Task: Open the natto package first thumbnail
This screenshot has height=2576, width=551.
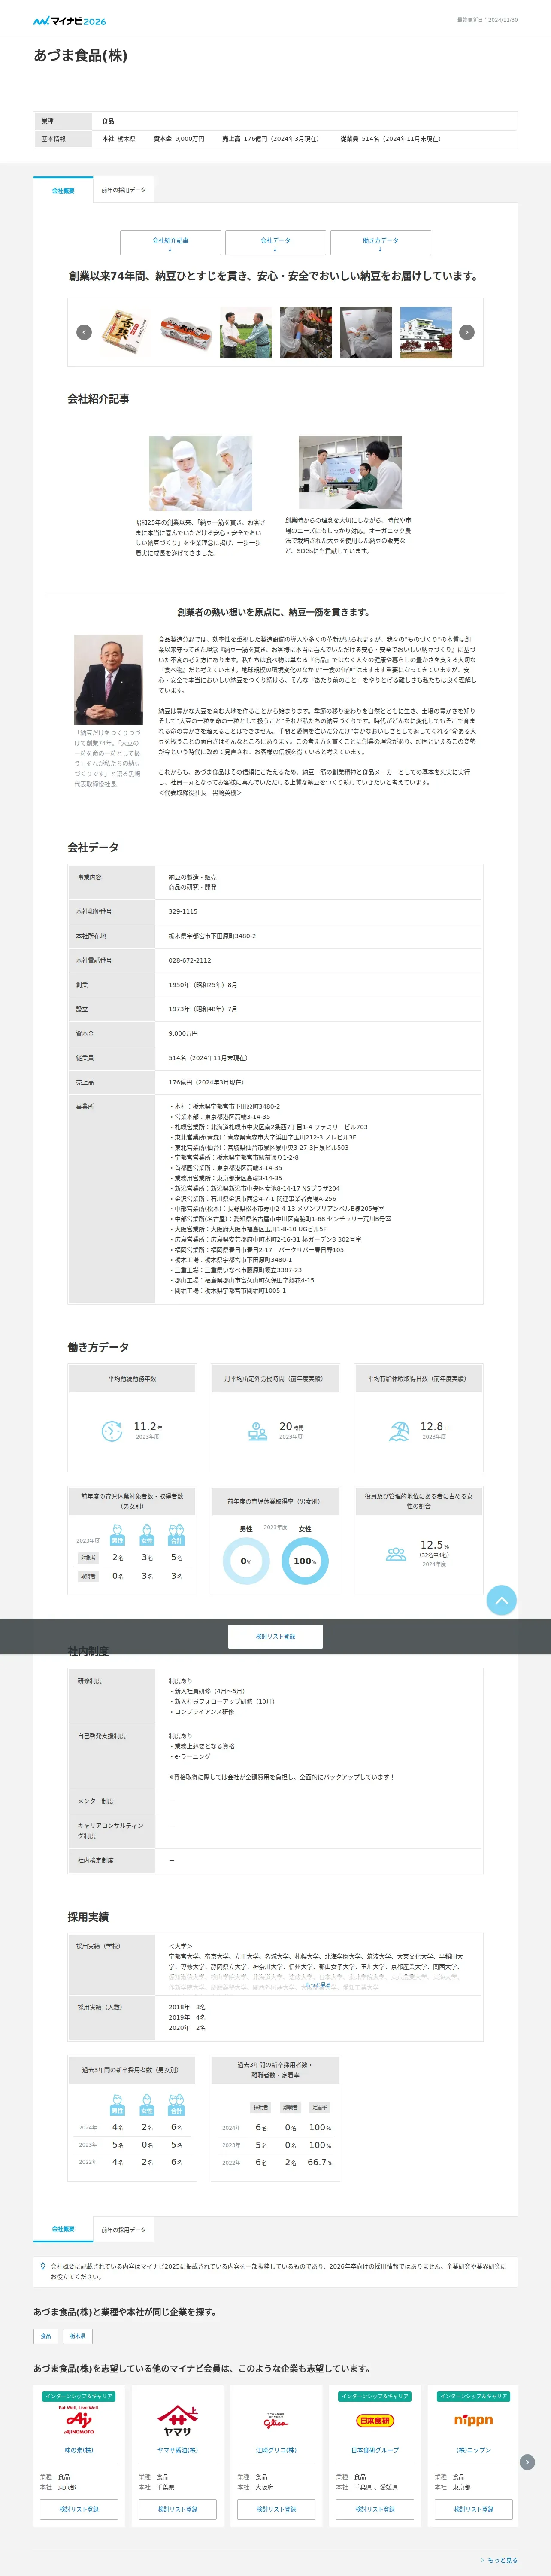Action: click(126, 332)
